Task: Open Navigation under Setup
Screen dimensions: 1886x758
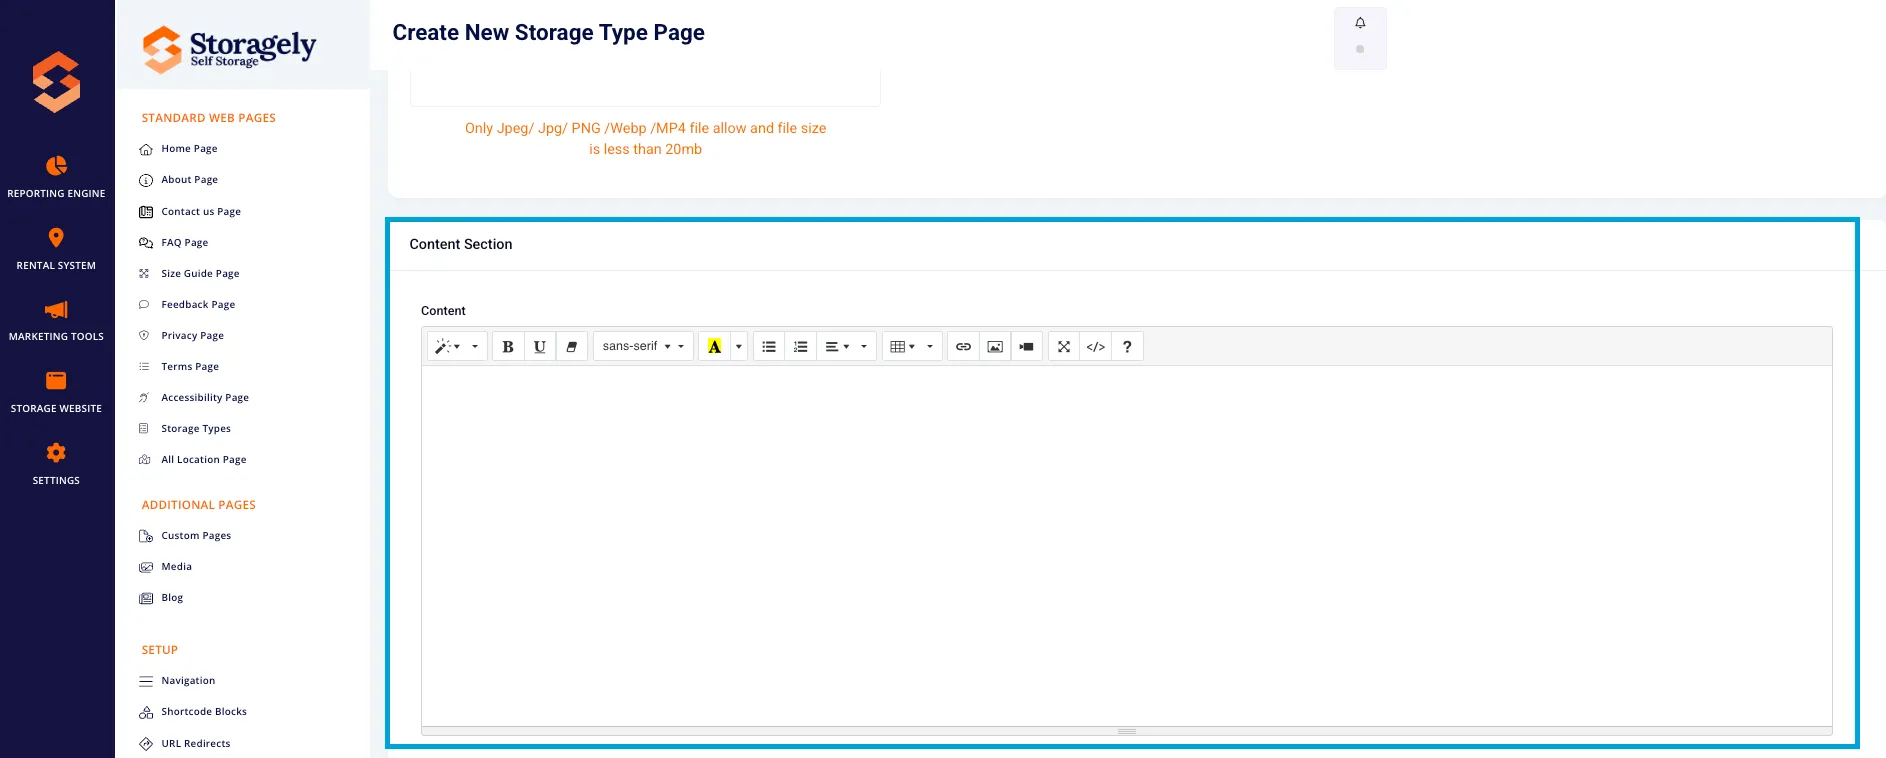Action: 187,681
